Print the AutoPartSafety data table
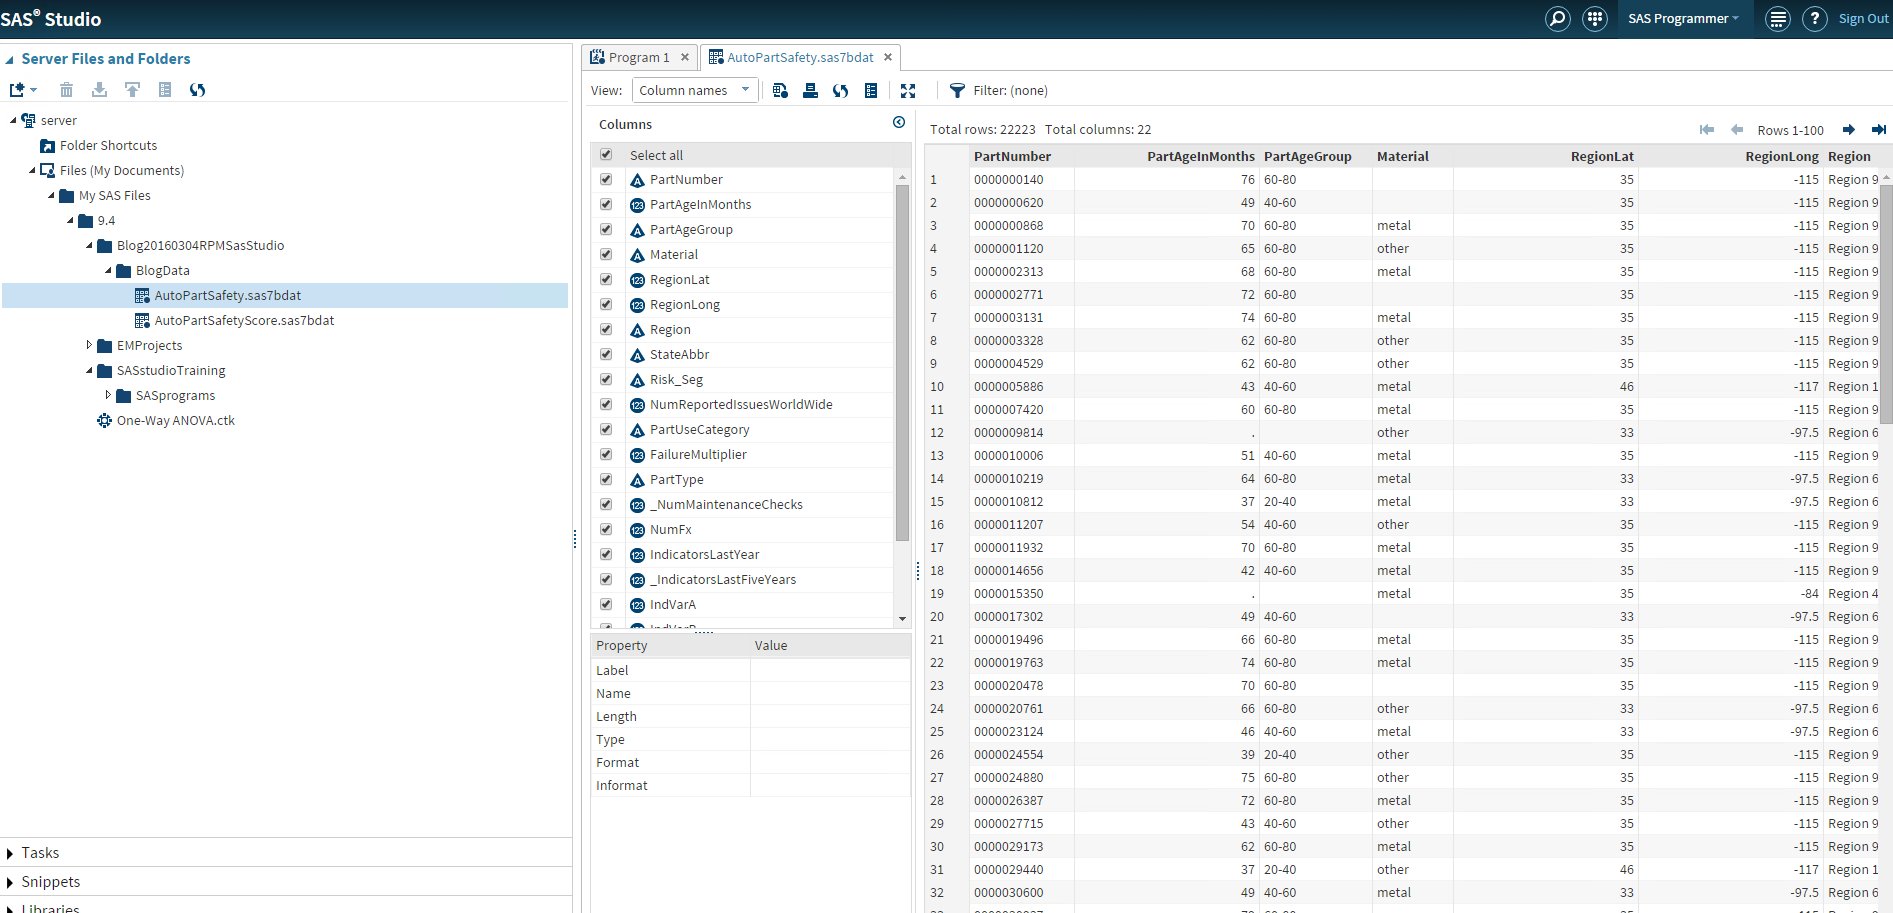This screenshot has height=913, width=1893. 810,90
